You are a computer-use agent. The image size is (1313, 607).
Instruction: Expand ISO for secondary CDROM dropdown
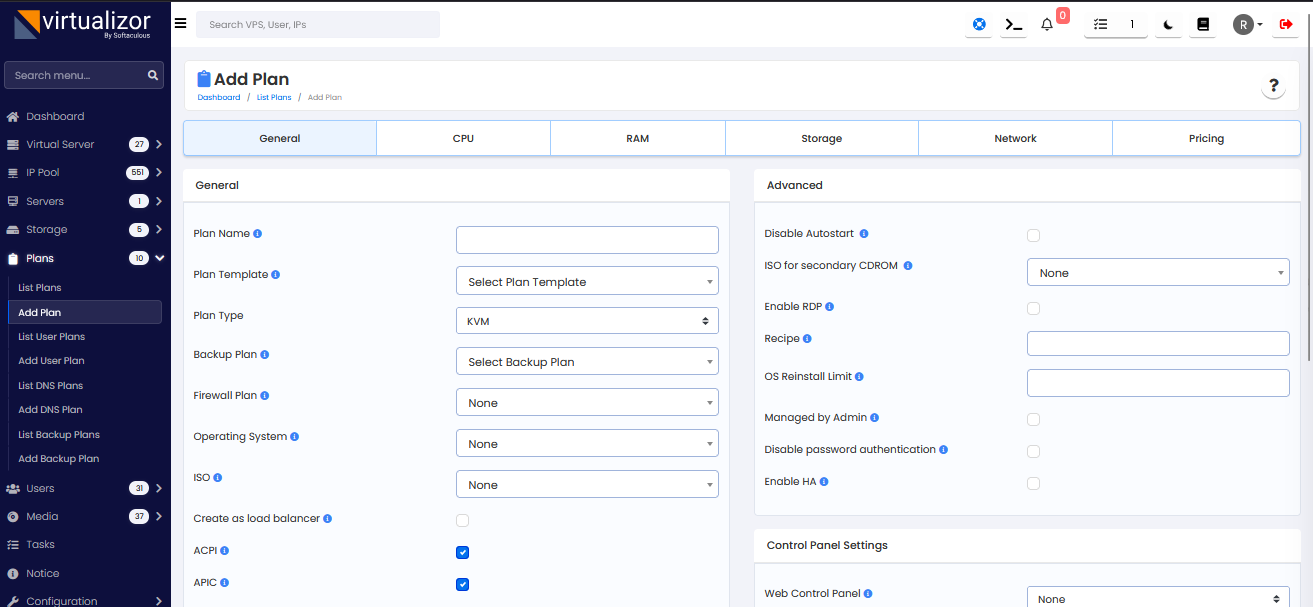(1157, 273)
